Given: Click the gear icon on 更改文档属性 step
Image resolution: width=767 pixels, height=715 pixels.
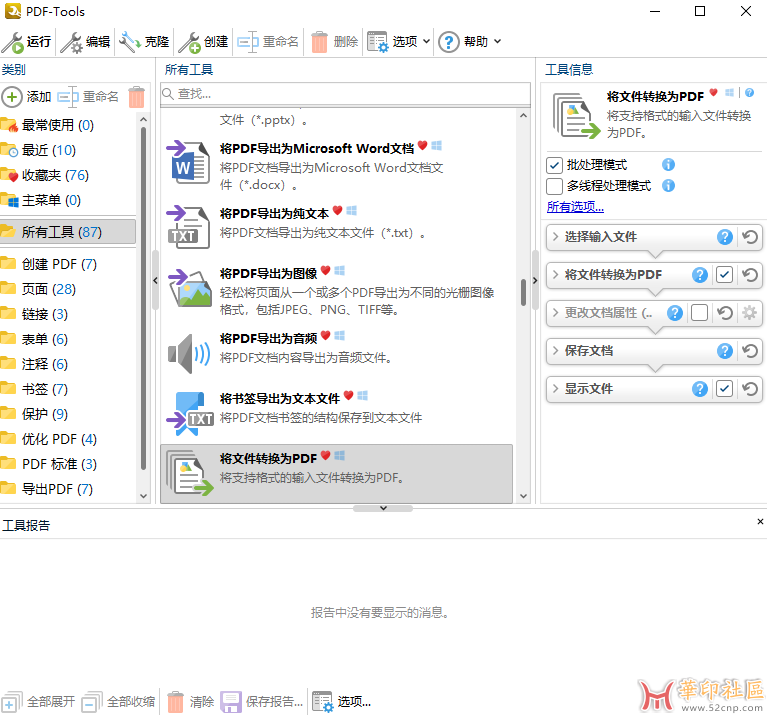Looking at the screenshot, I should tap(749, 313).
